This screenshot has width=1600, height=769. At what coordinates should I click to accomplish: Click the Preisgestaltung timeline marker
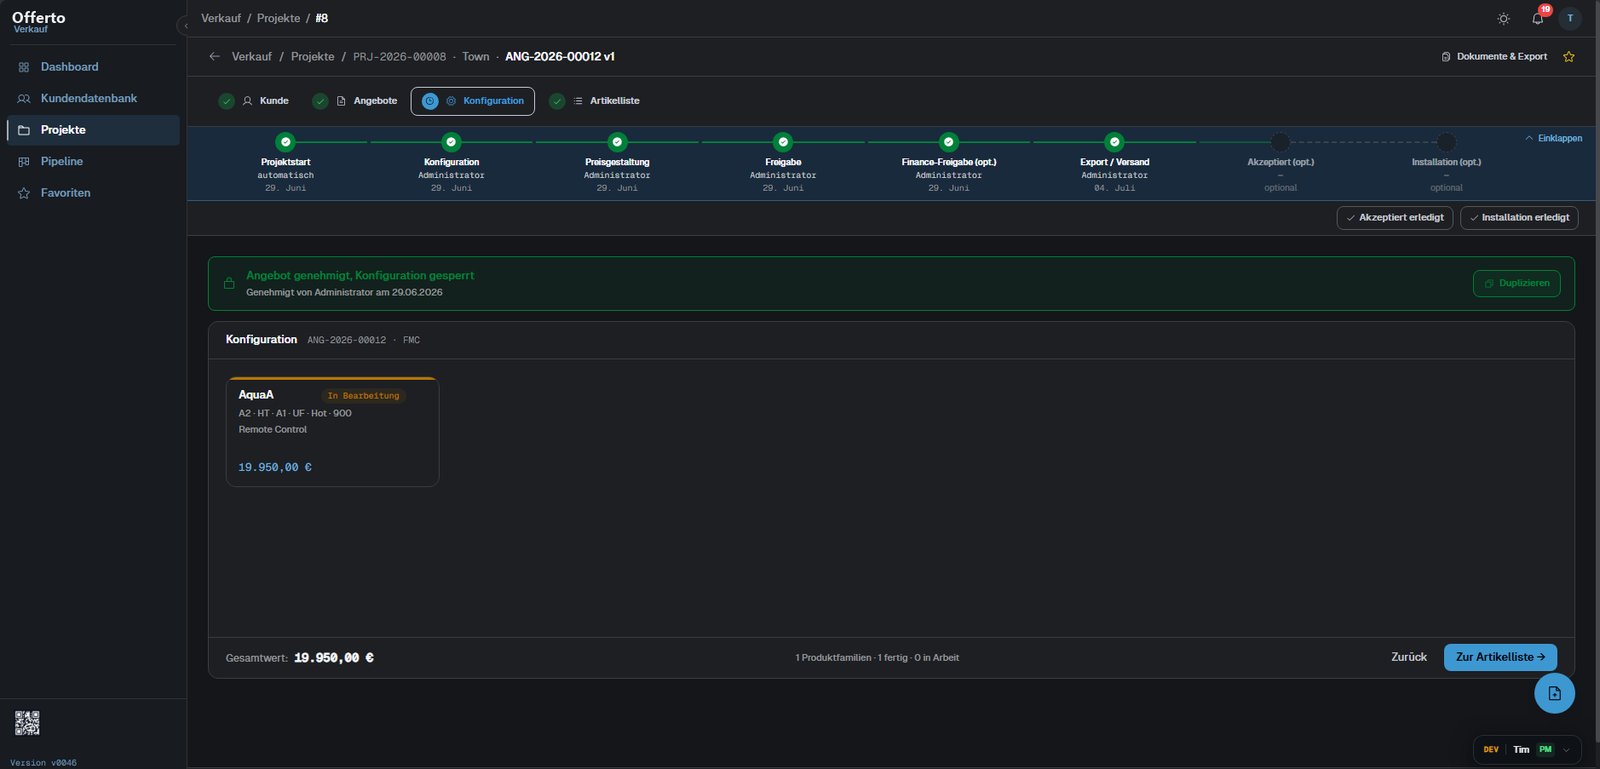click(617, 142)
